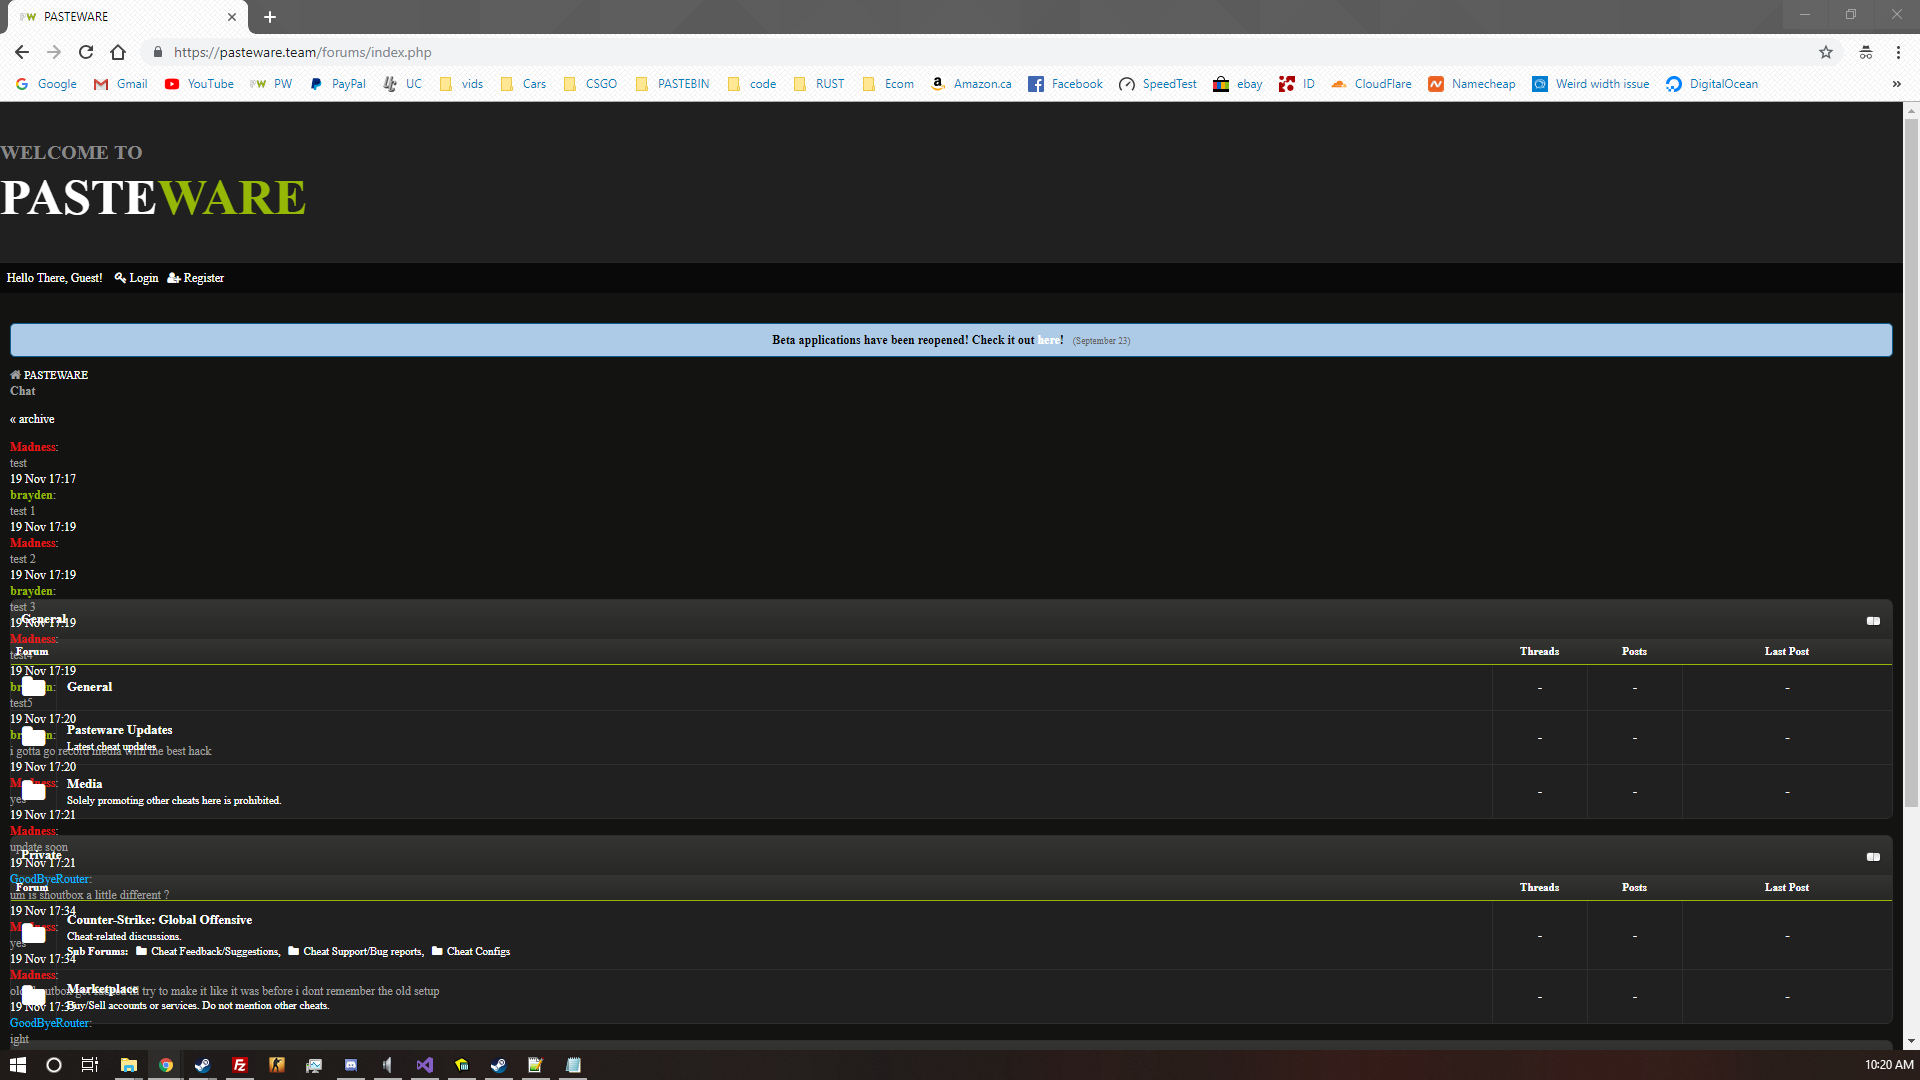
Task: Open the CloudFlare bookmark
Action: point(1371,84)
